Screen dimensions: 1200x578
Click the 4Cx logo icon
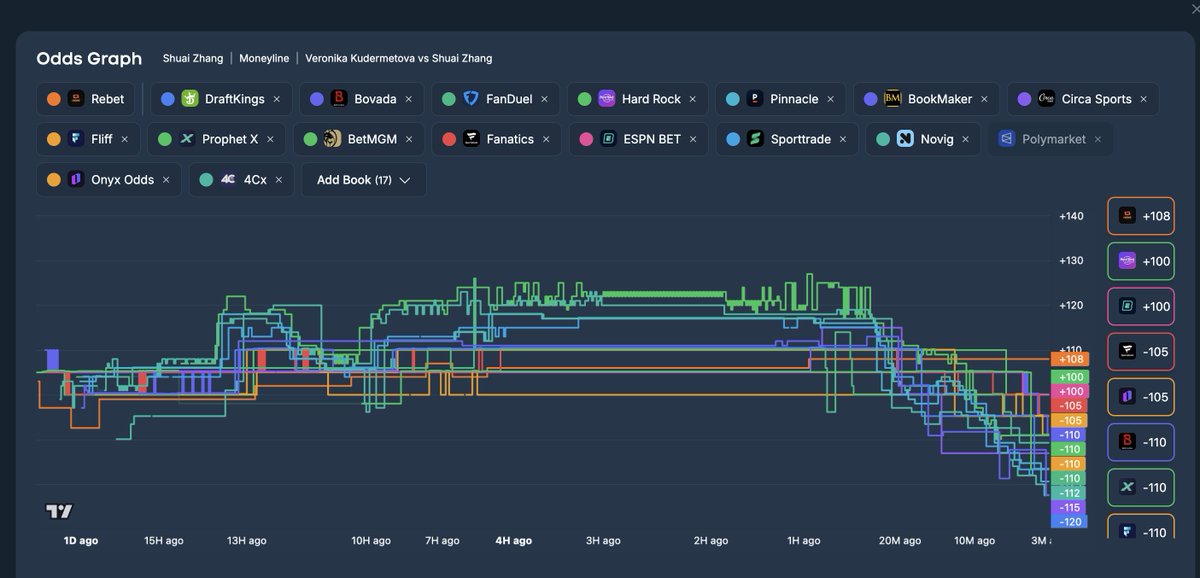click(228, 180)
